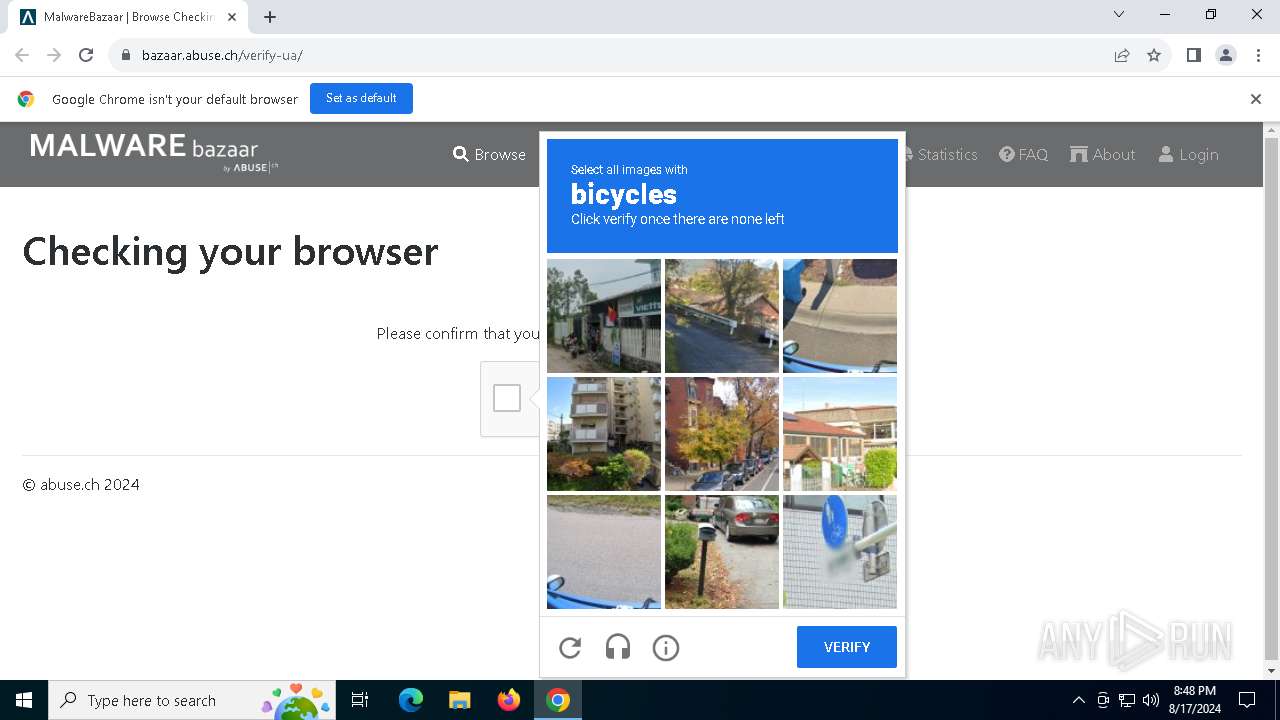Open a new browser tab

(270, 16)
